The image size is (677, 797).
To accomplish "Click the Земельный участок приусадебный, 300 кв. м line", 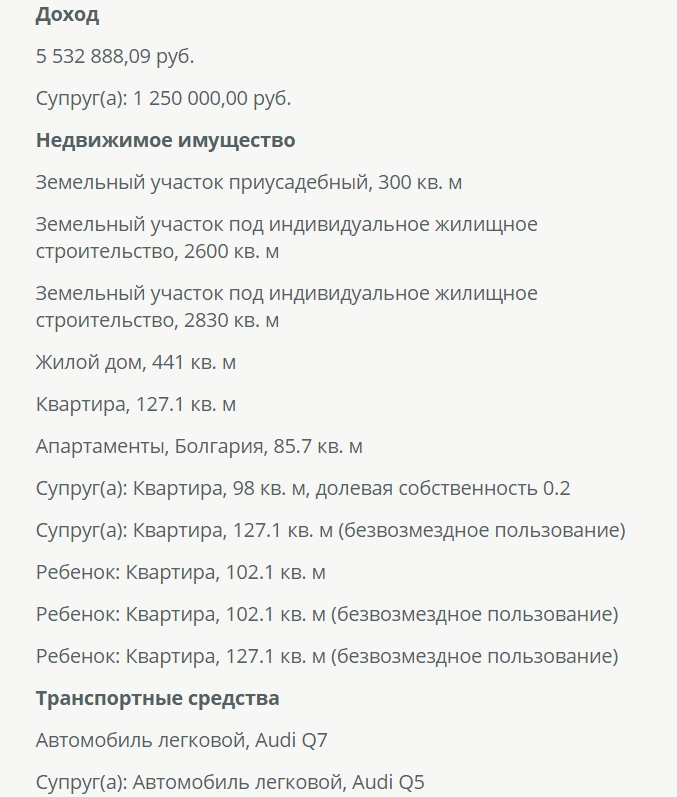I will point(249,182).
